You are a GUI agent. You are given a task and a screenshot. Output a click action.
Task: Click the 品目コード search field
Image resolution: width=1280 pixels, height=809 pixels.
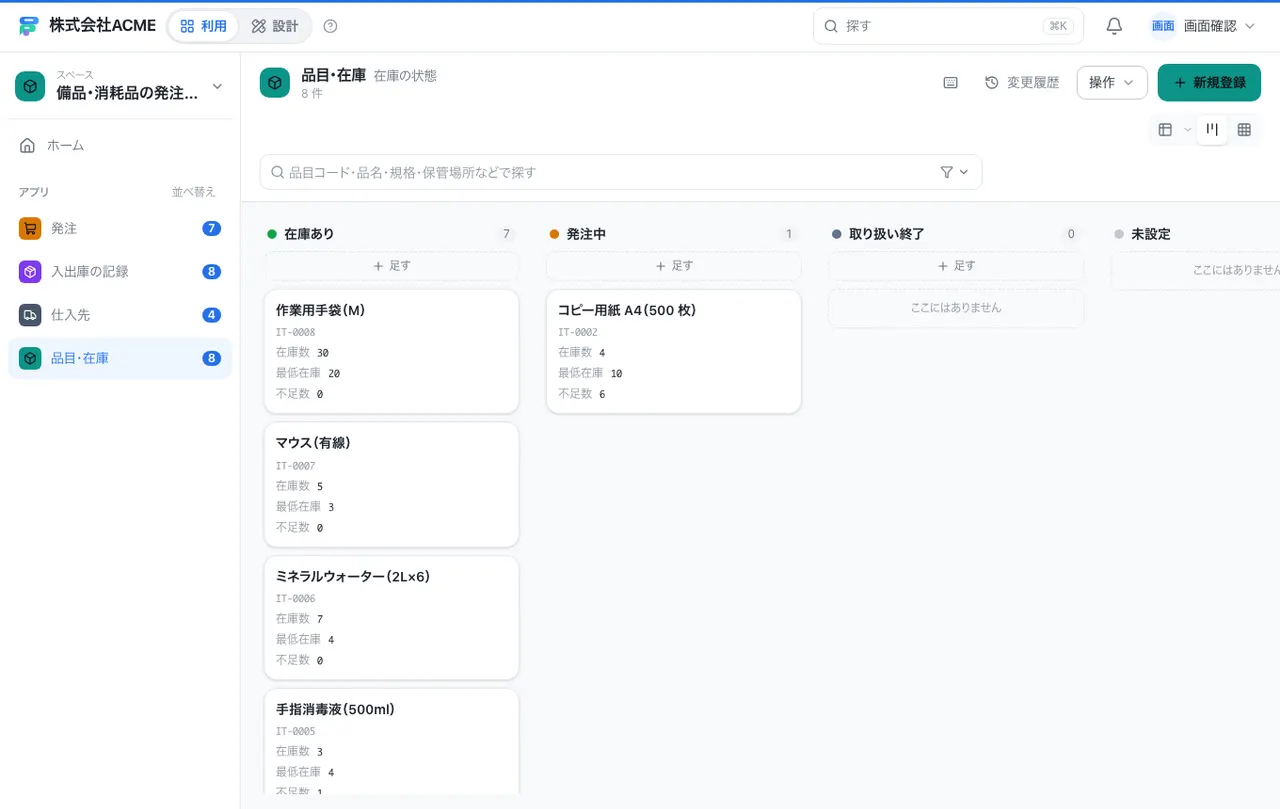[621, 172]
